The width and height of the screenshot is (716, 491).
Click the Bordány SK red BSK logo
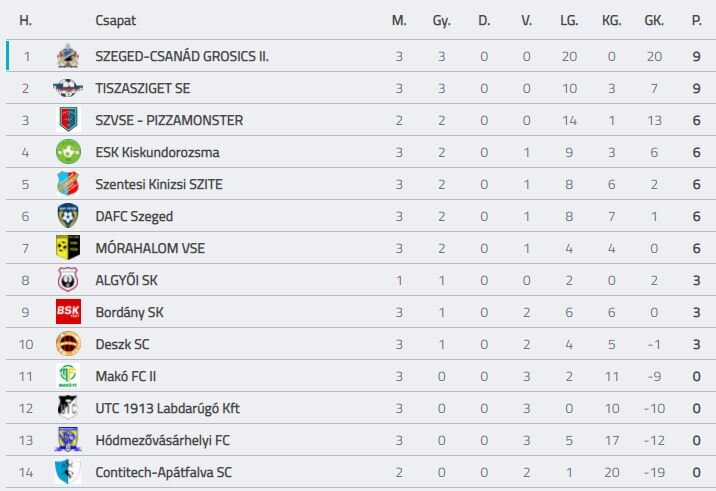(67, 312)
